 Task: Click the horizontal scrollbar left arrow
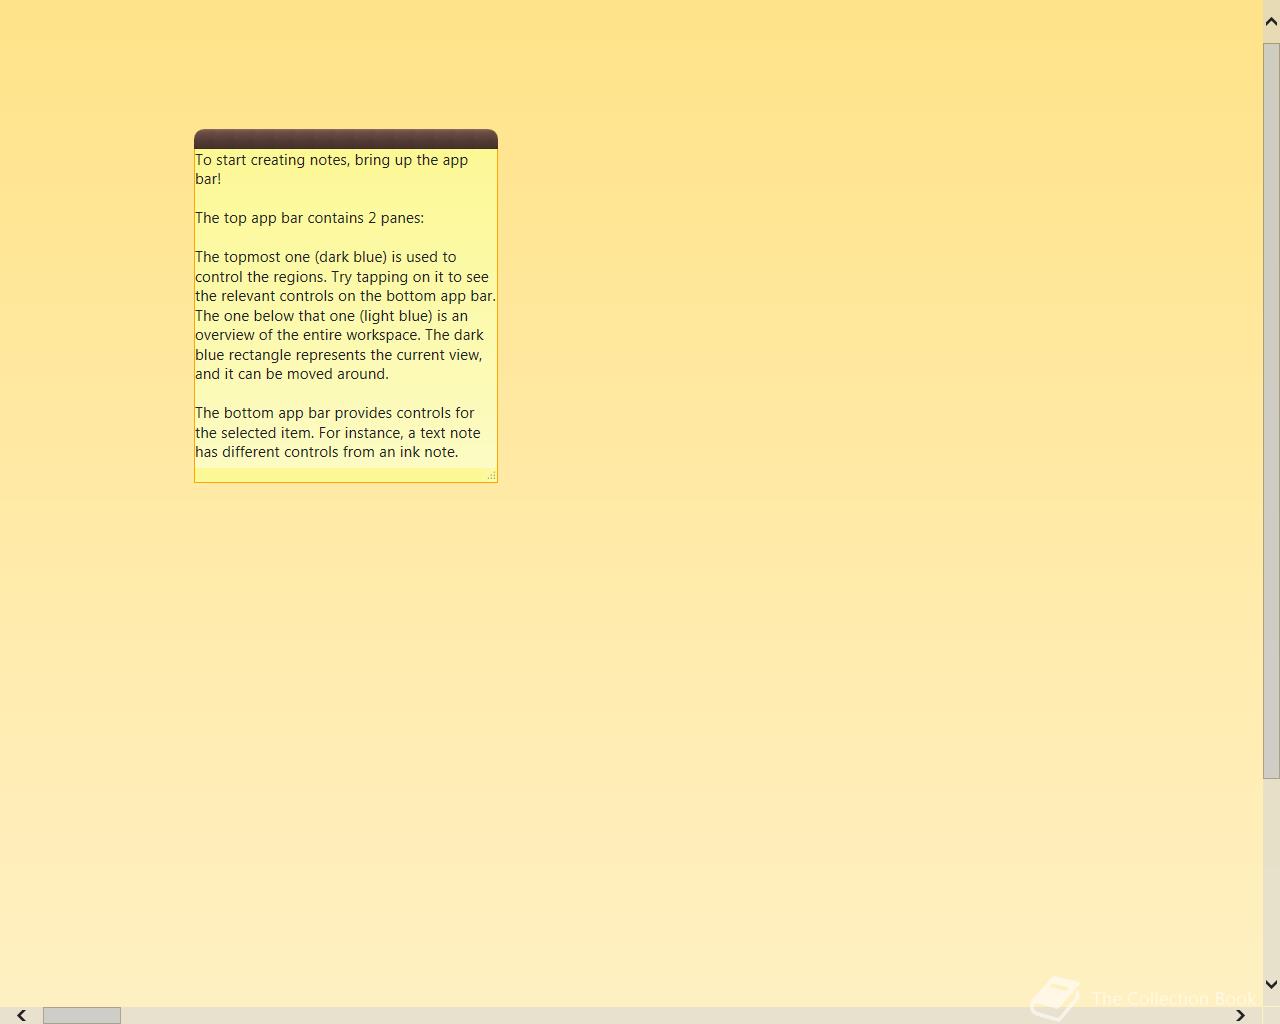21,1015
